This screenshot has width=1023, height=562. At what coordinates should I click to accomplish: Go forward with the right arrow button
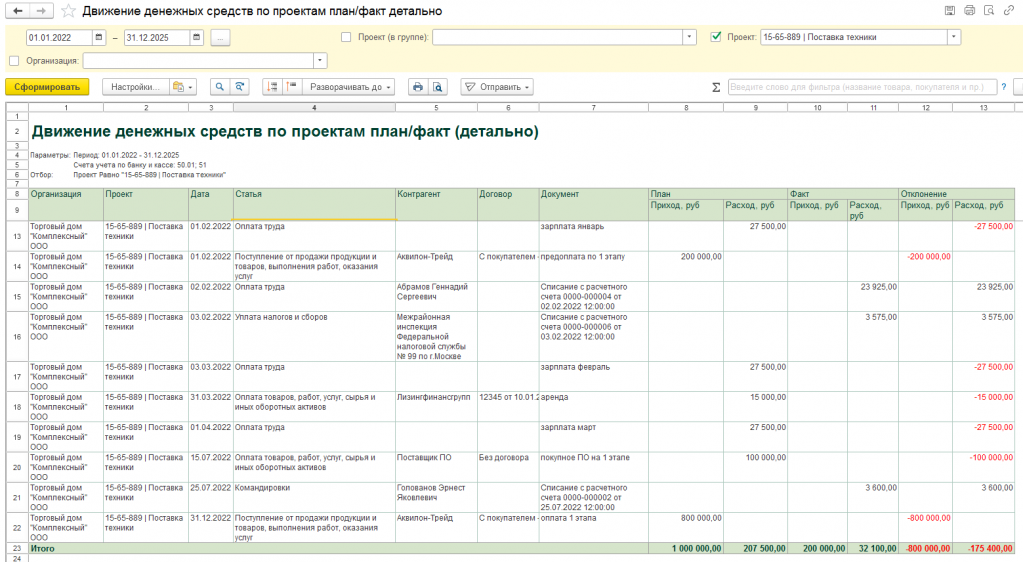pyautogui.click(x=41, y=11)
